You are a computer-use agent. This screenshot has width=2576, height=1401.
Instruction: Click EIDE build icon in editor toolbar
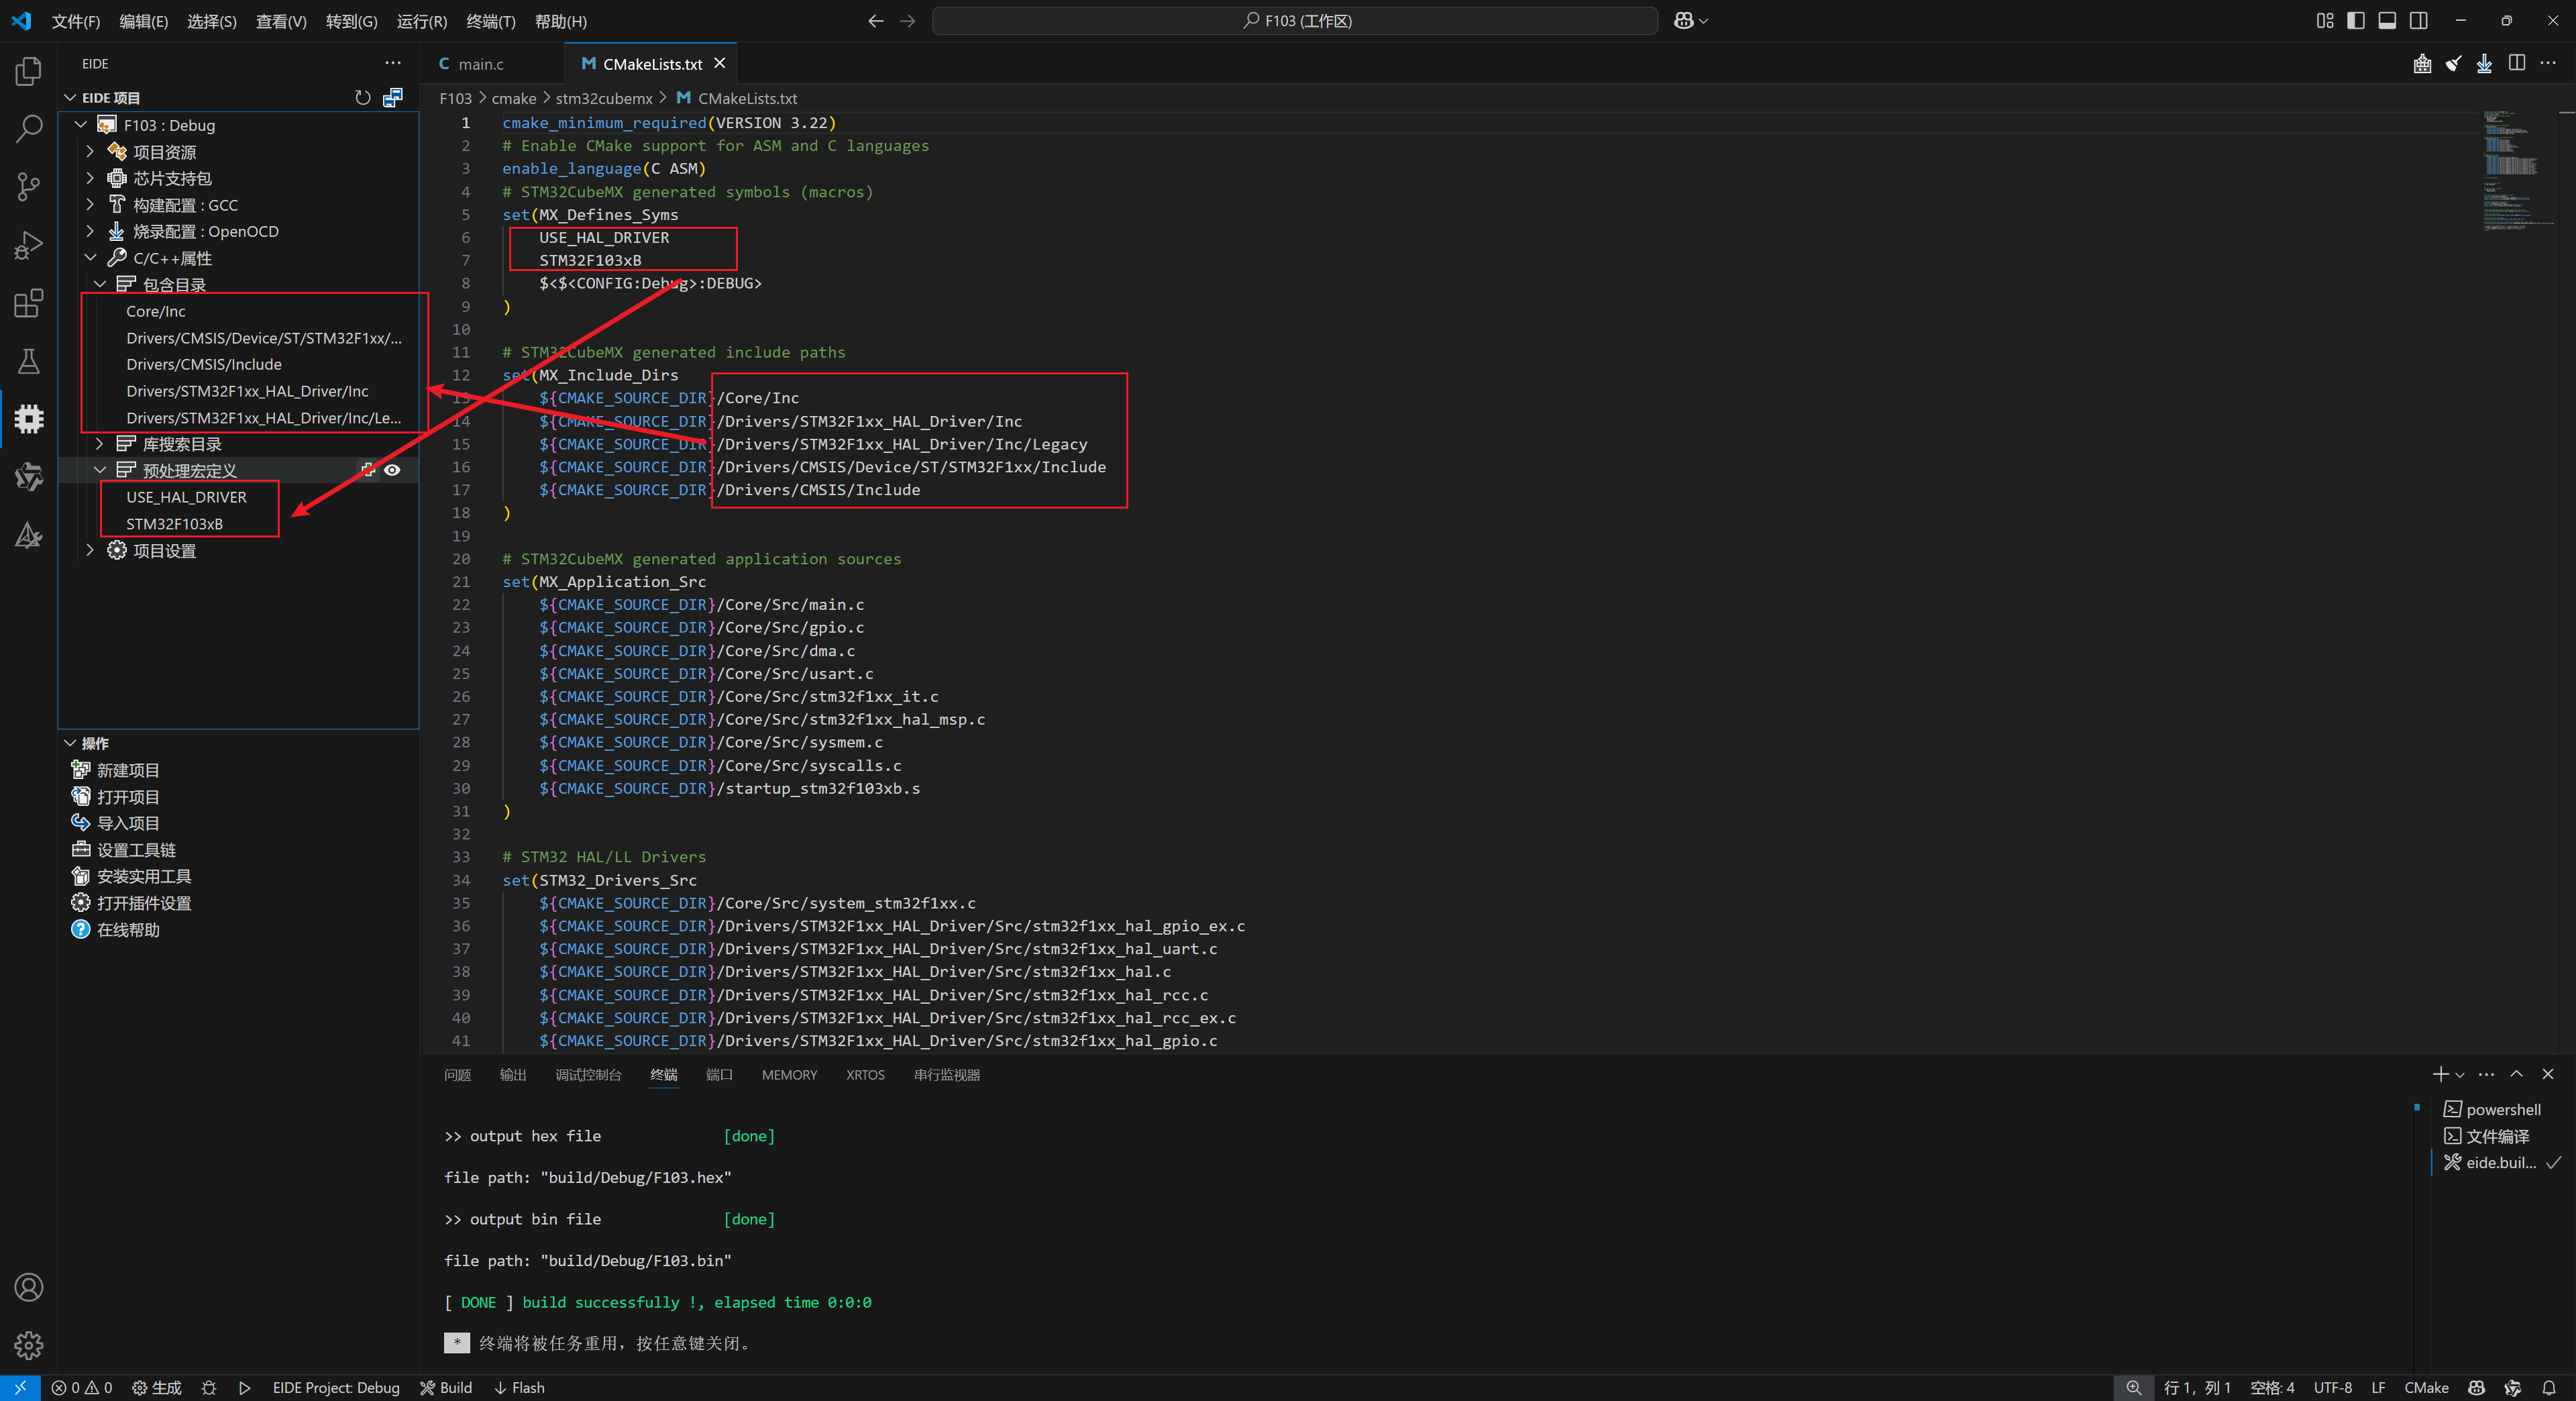2422,64
